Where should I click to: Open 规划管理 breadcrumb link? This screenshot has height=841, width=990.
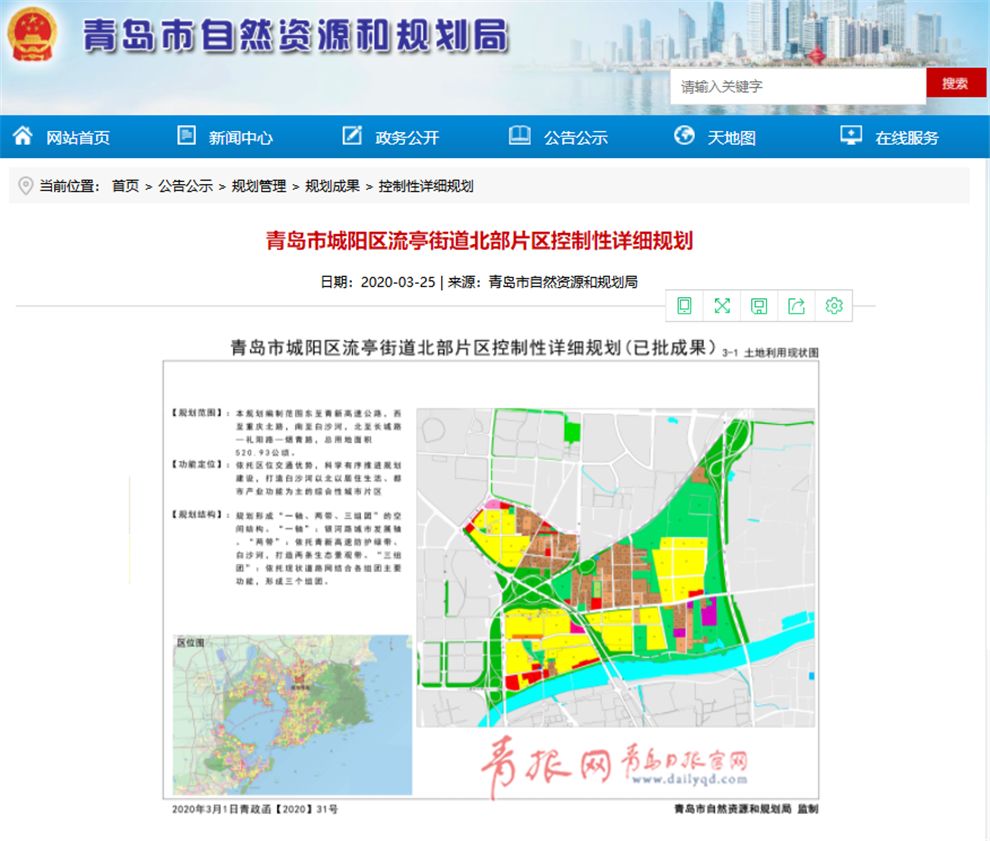pyautogui.click(x=259, y=186)
